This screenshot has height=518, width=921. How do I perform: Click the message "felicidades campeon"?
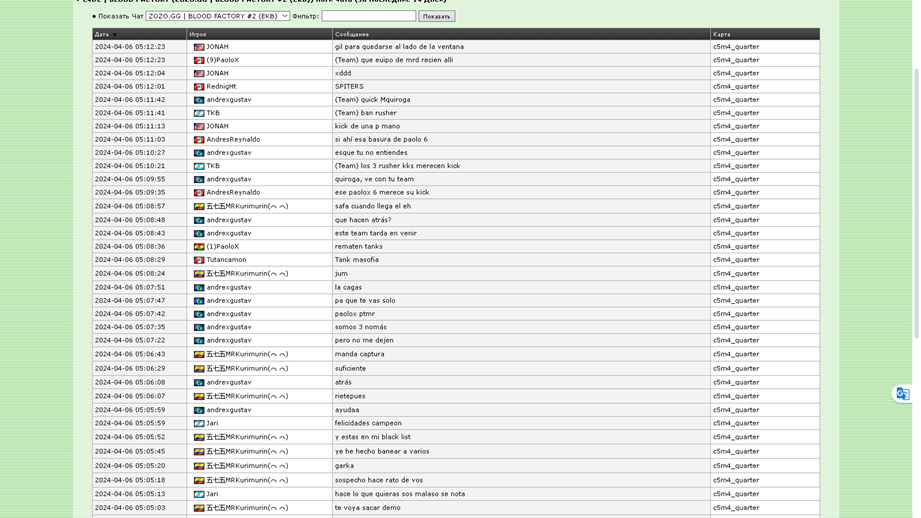pyautogui.click(x=368, y=424)
